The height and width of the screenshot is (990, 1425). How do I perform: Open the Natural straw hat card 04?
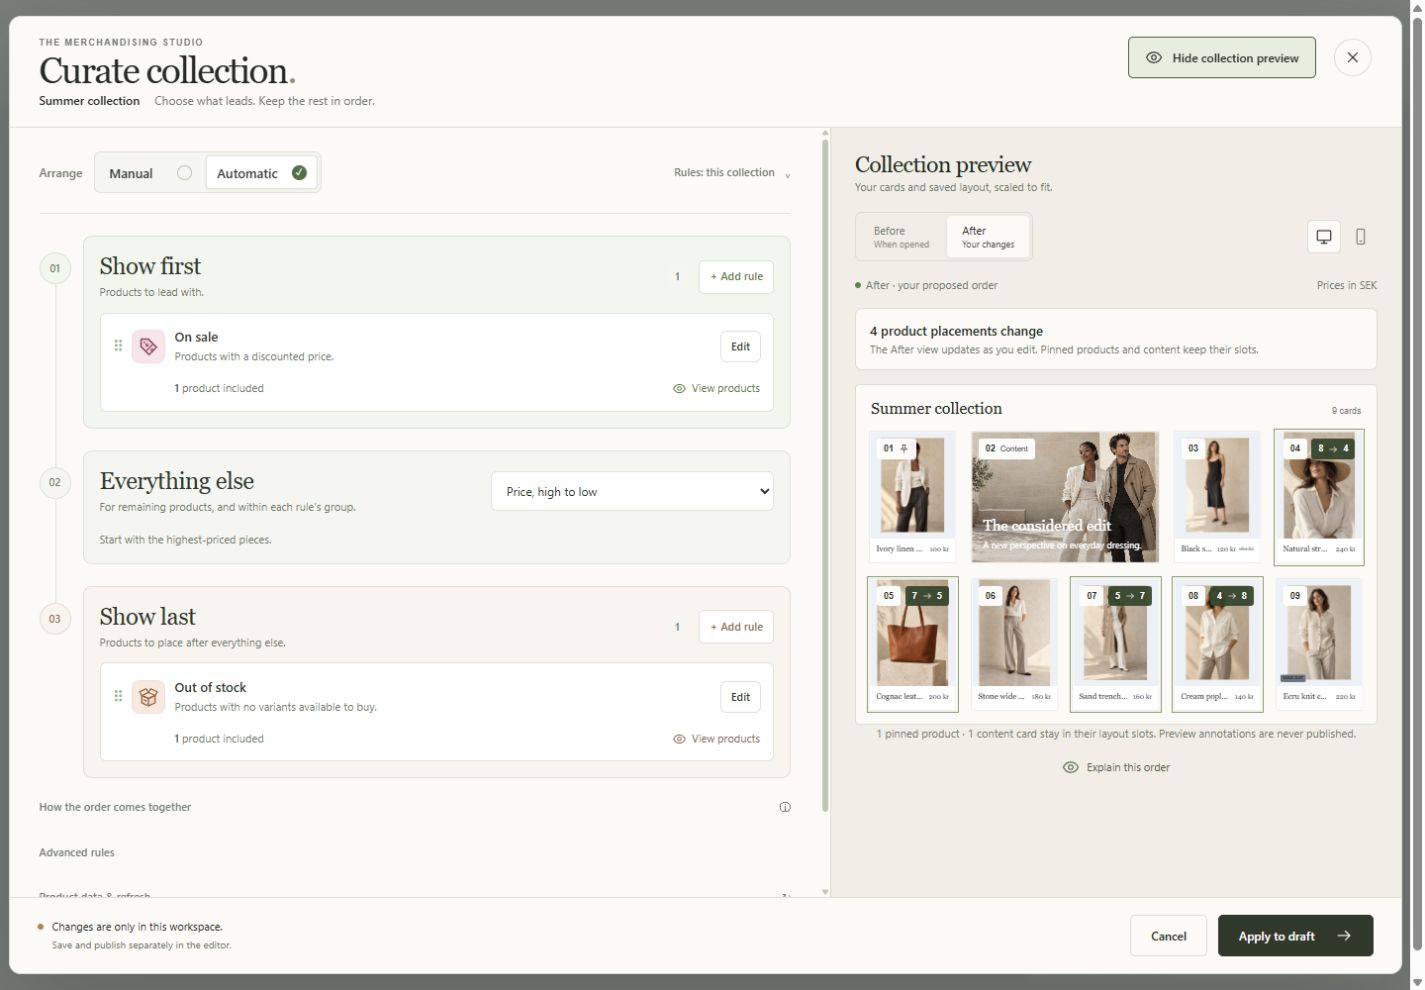click(x=1319, y=497)
